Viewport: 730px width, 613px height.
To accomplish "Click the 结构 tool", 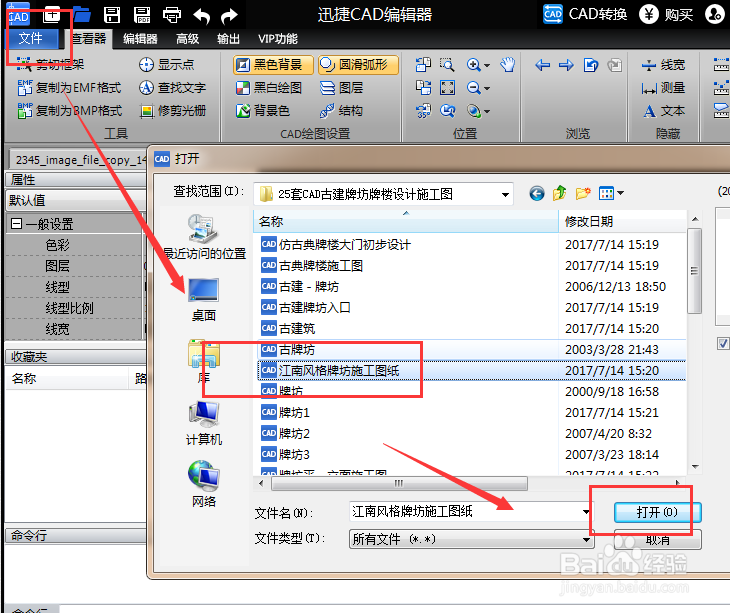I will 341,111.
